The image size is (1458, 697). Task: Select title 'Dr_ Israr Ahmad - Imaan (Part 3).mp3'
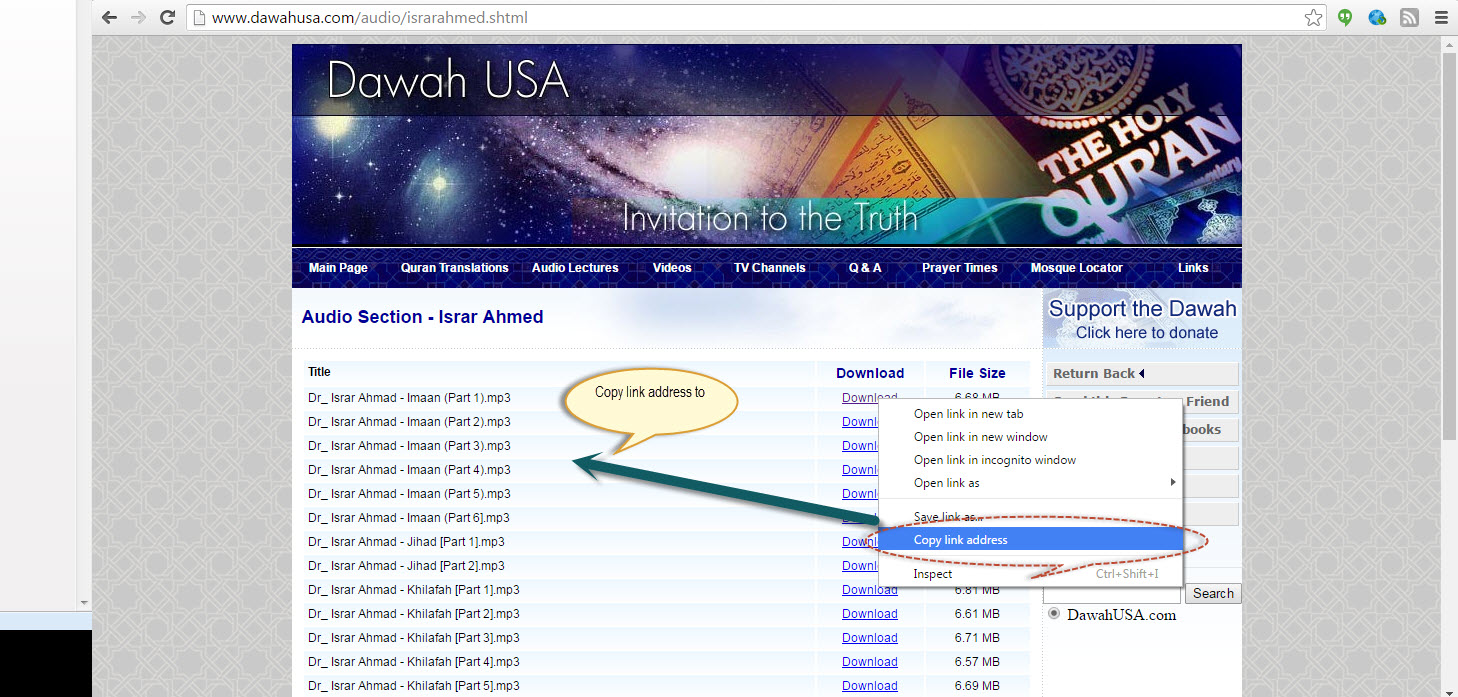[409, 446]
